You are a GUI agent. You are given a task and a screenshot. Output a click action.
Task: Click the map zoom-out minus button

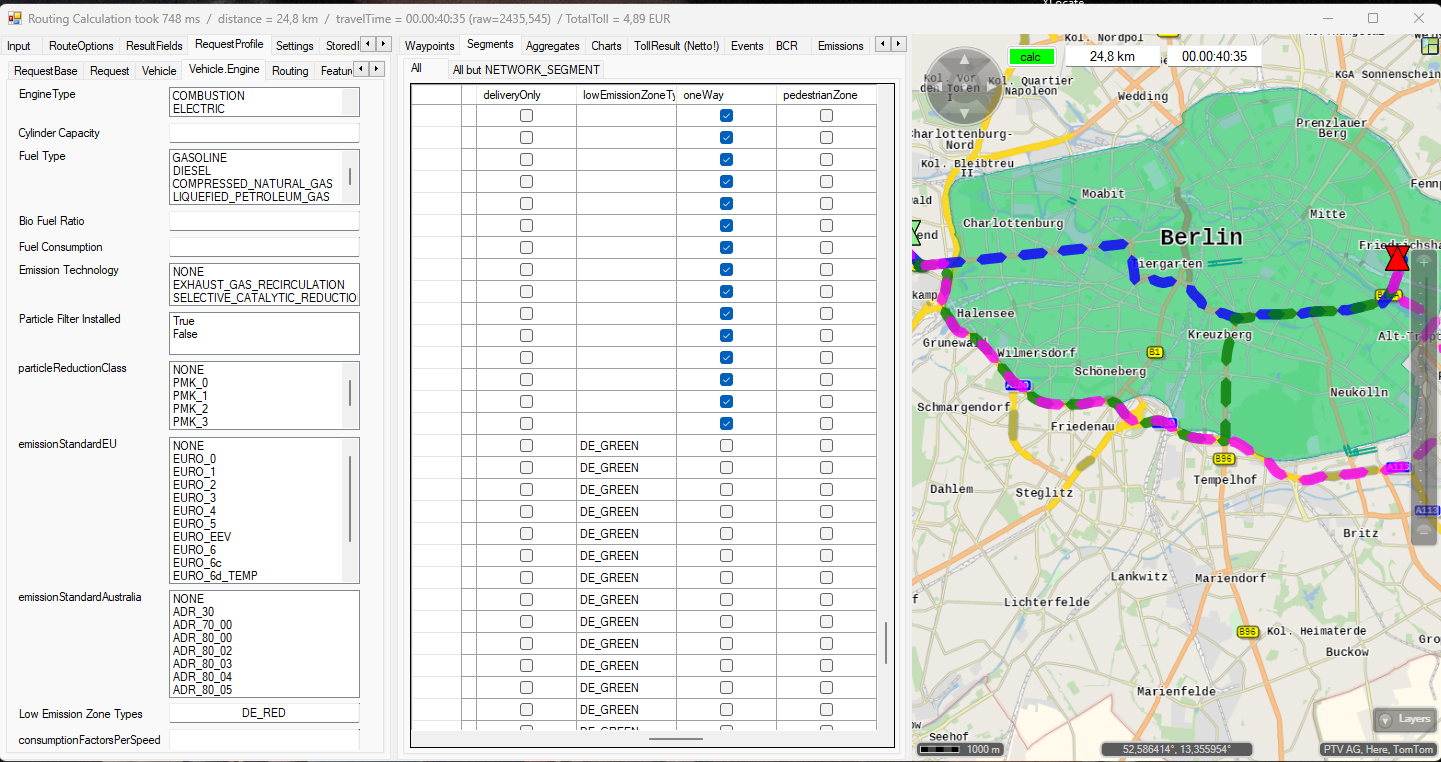[x=1425, y=532]
